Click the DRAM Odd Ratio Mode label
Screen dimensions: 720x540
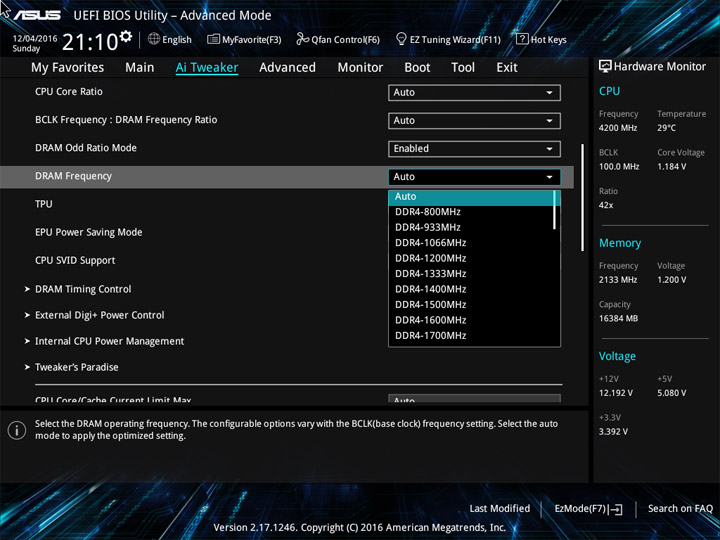click(86, 148)
